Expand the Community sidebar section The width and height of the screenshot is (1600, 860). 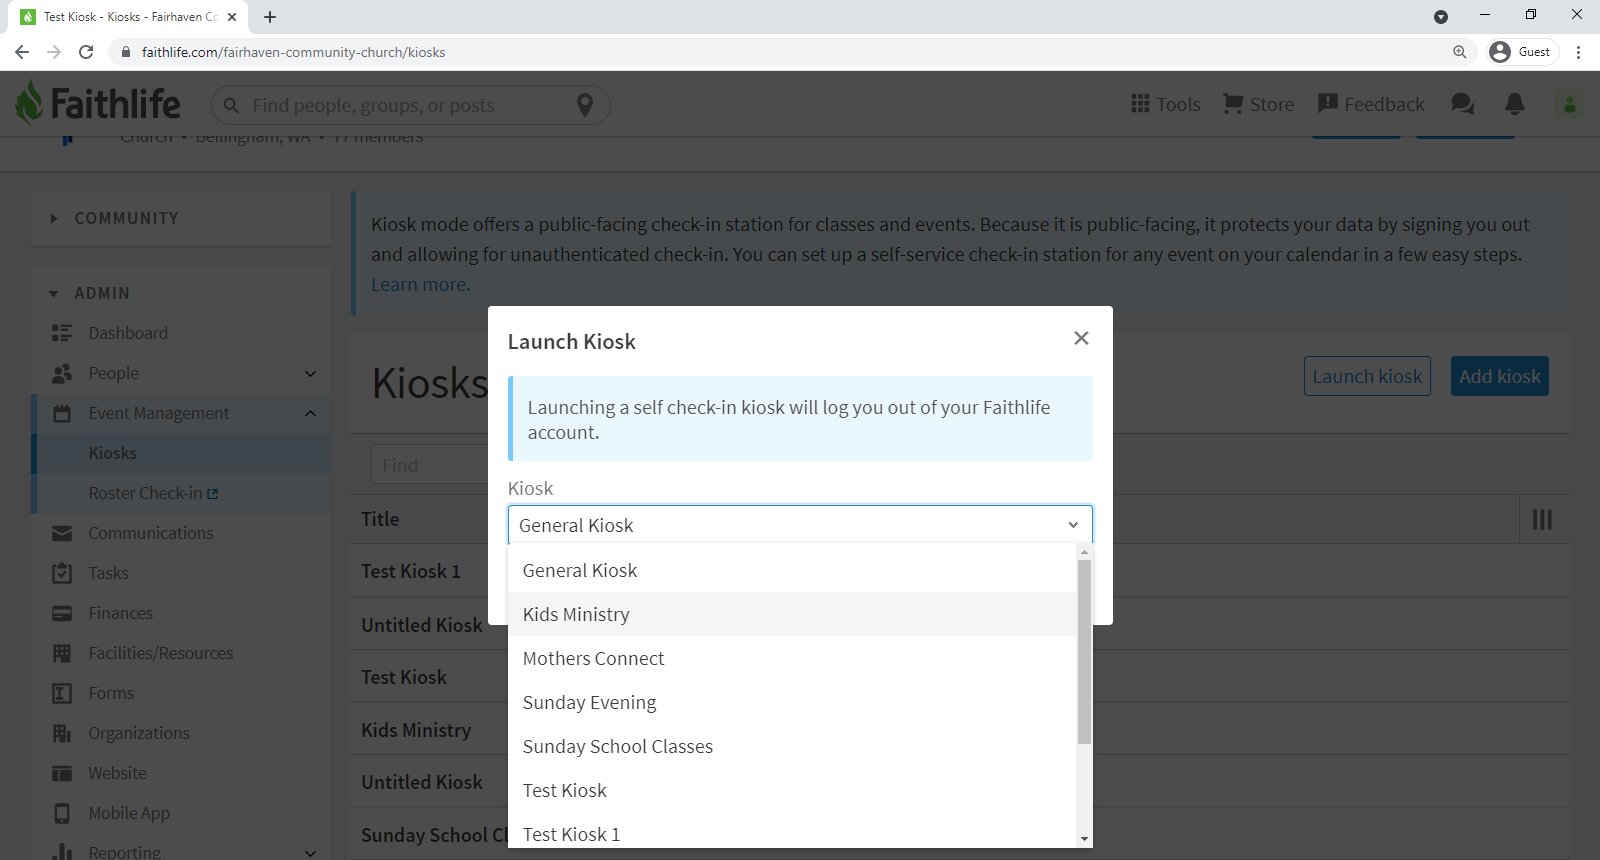[181, 218]
